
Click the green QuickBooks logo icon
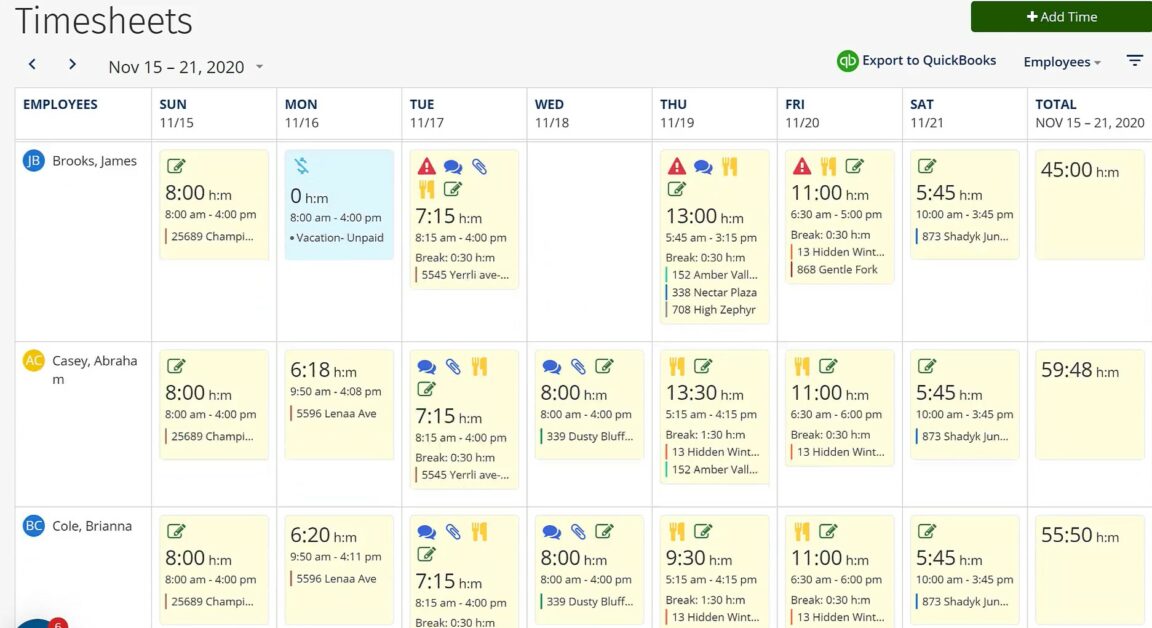click(846, 61)
